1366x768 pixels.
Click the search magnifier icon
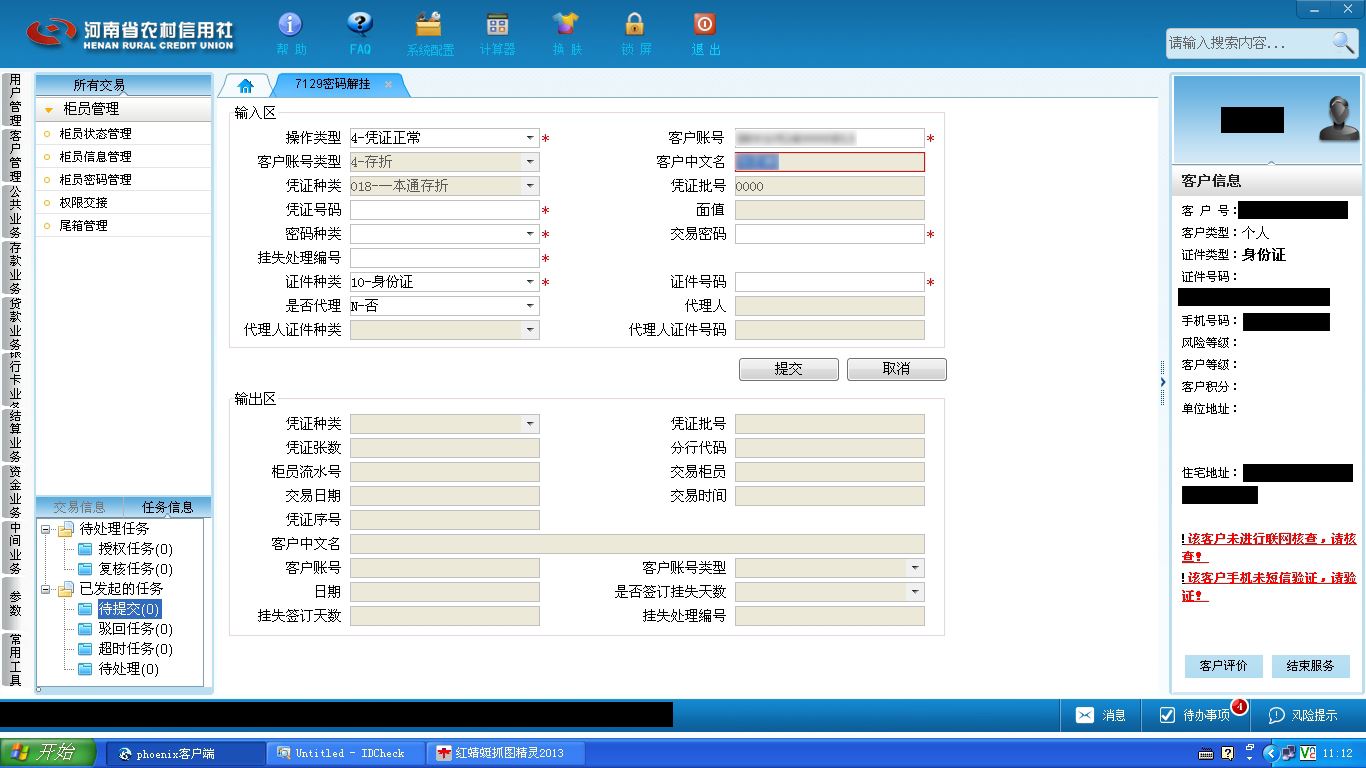(1343, 42)
